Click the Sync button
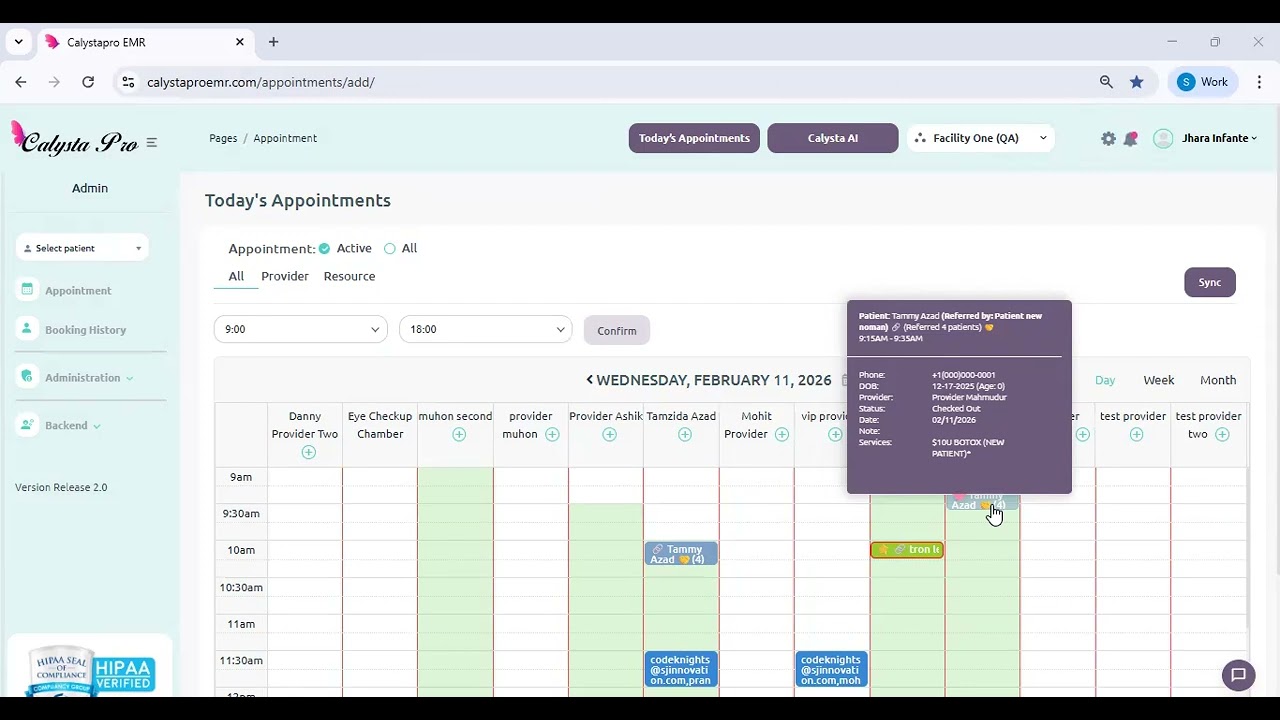This screenshot has height=720, width=1280. pyautogui.click(x=1210, y=282)
